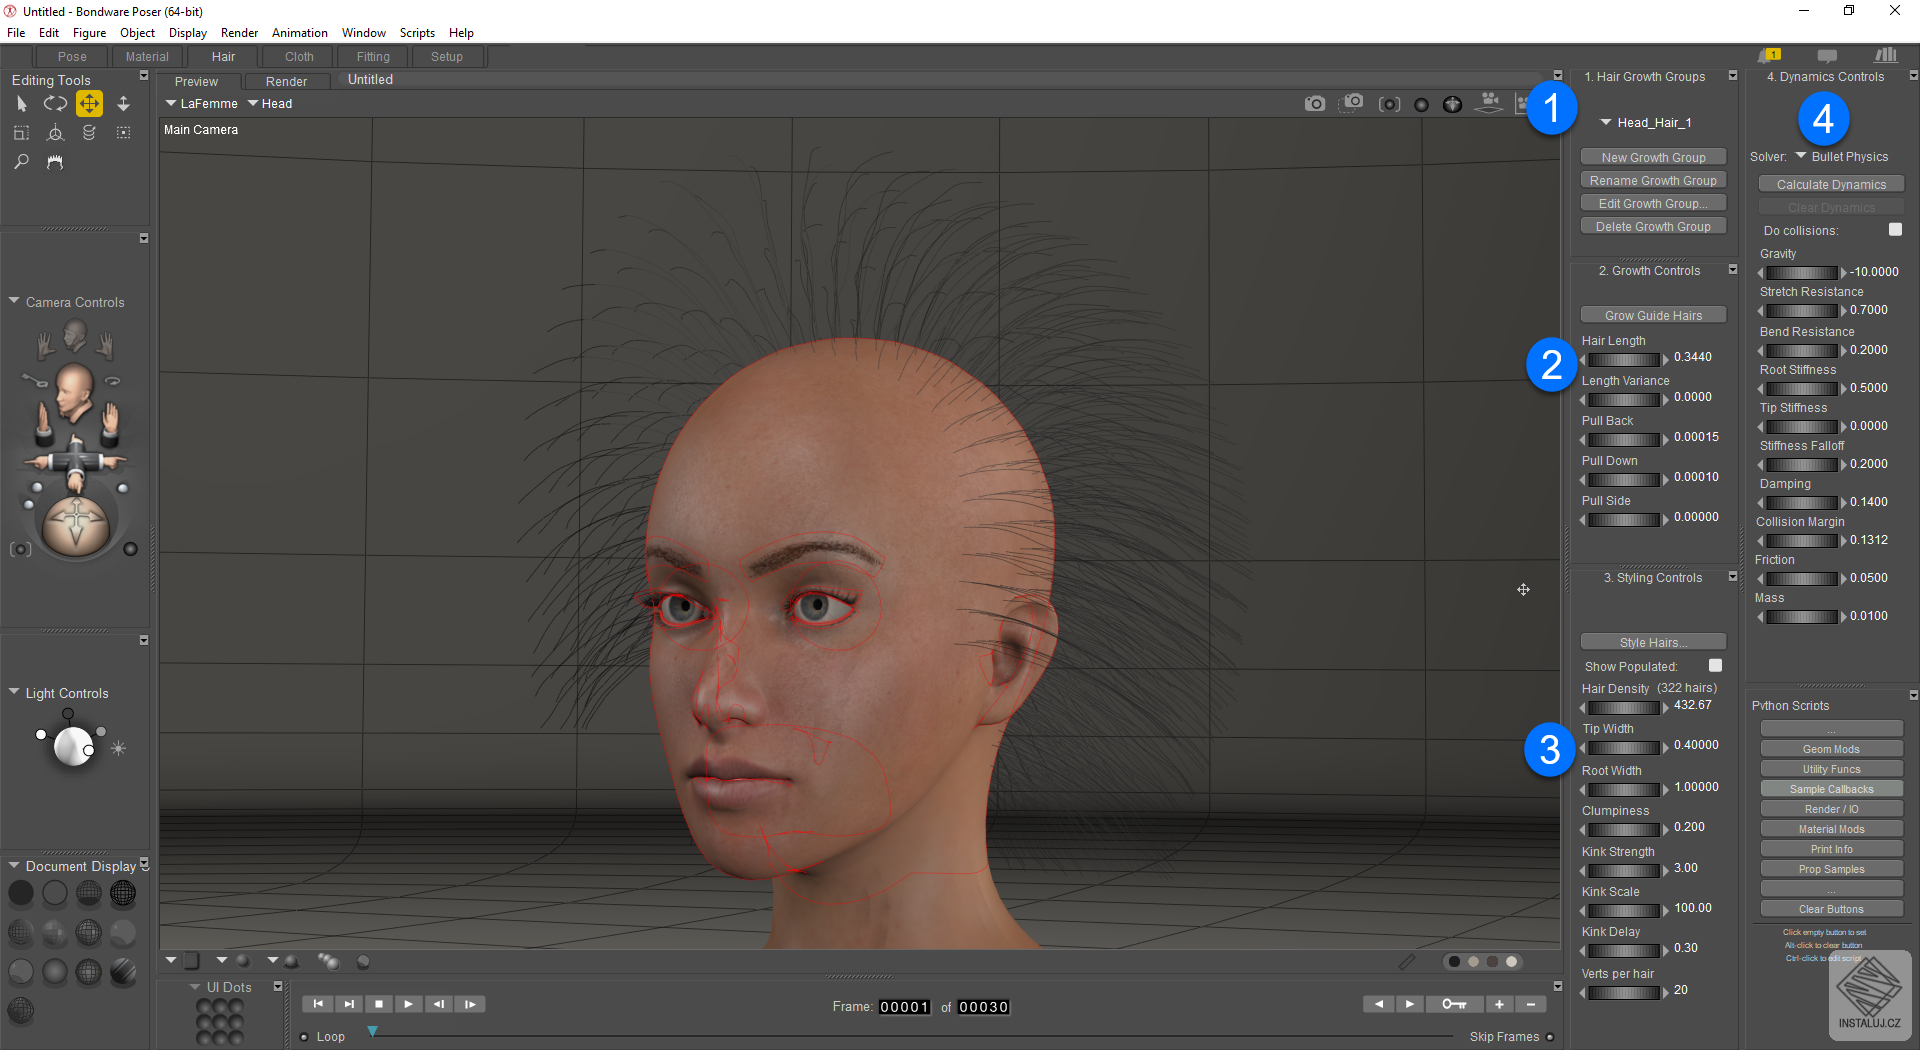1920x1050 pixels.
Task: Adjust the Hair Length slider dial
Action: pyautogui.click(x=1624, y=359)
